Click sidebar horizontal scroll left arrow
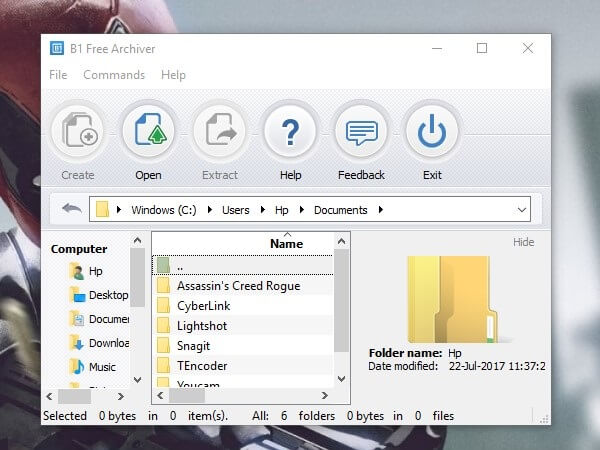The image size is (600, 450). point(49,396)
